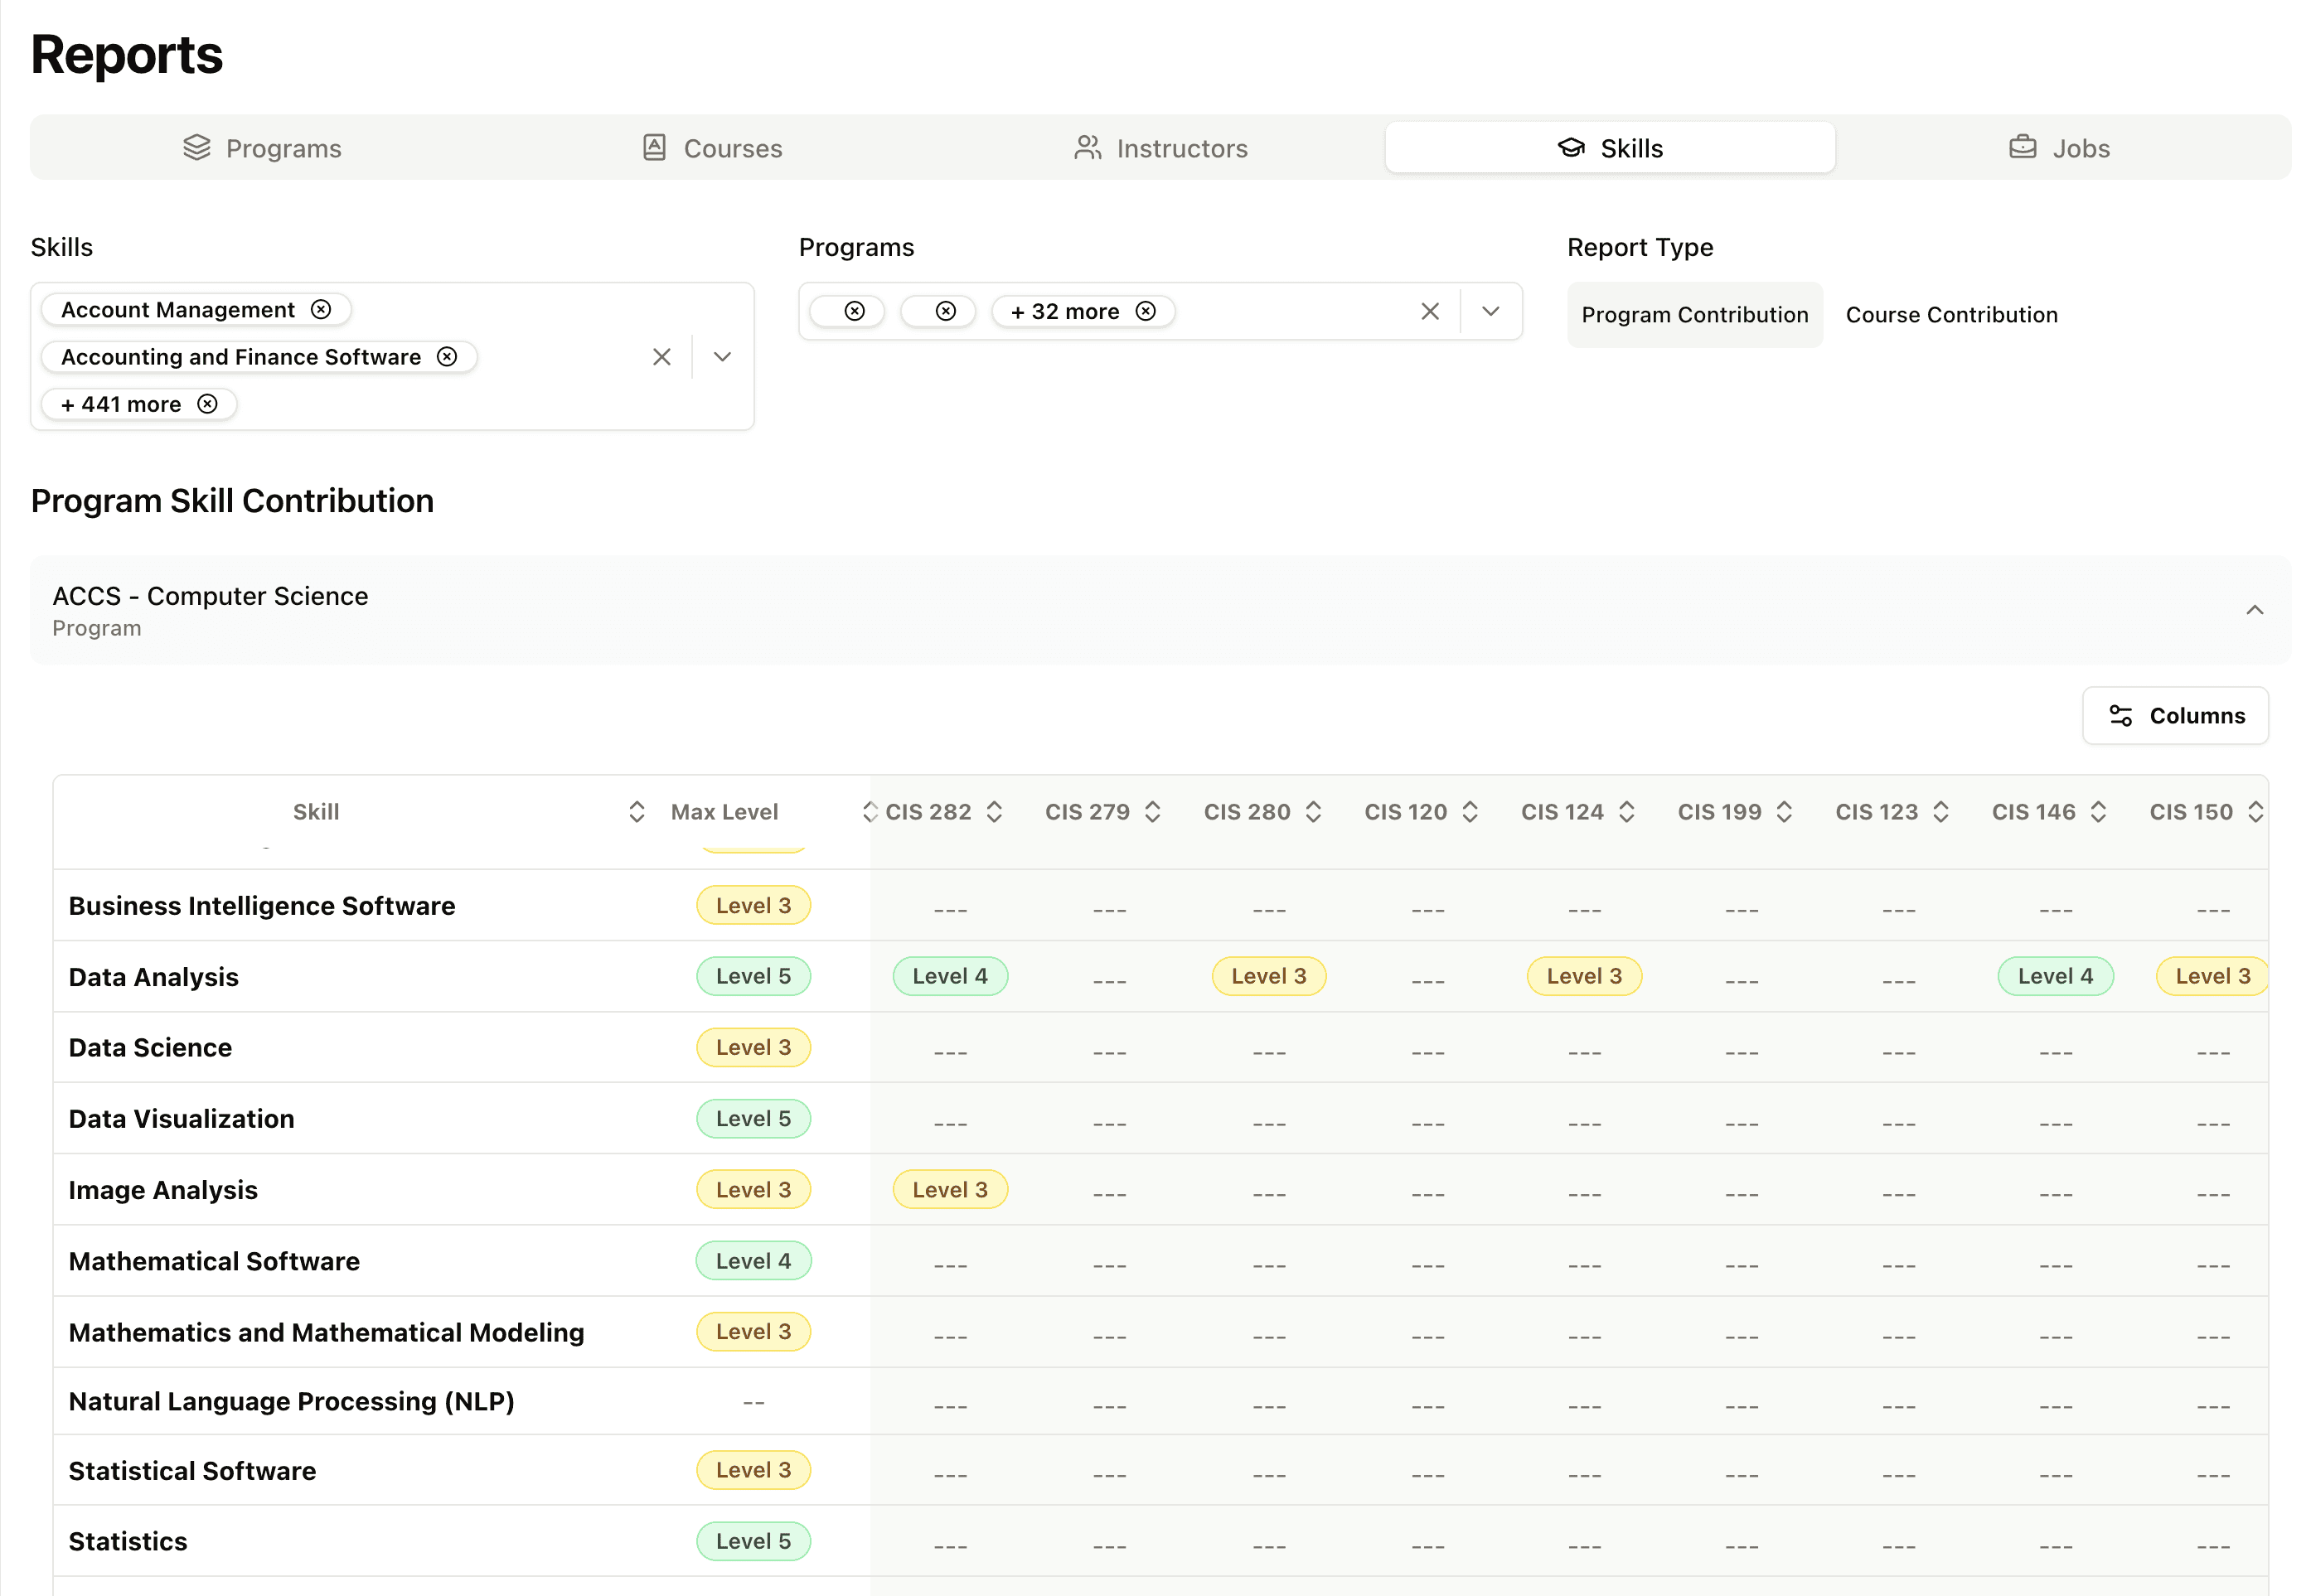Click the Mathematical Software skill name

pos(214,1261)
